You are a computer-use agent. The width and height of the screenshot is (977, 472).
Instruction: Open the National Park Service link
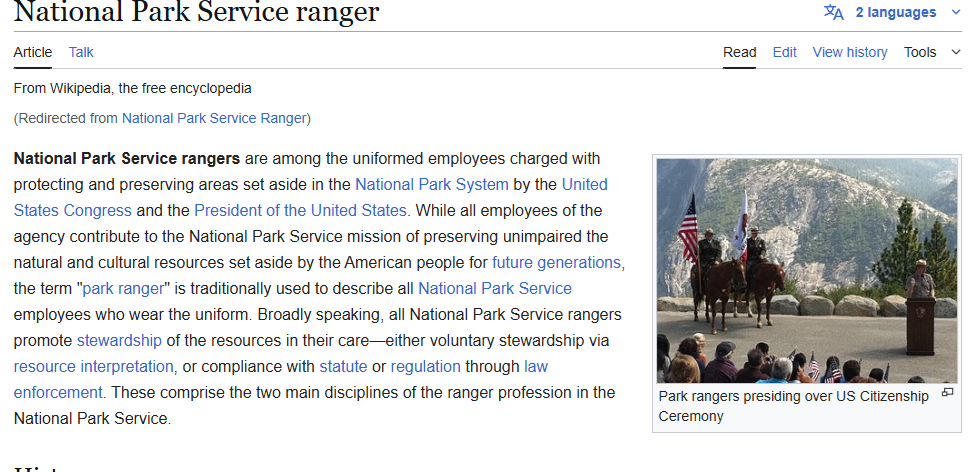495,289
